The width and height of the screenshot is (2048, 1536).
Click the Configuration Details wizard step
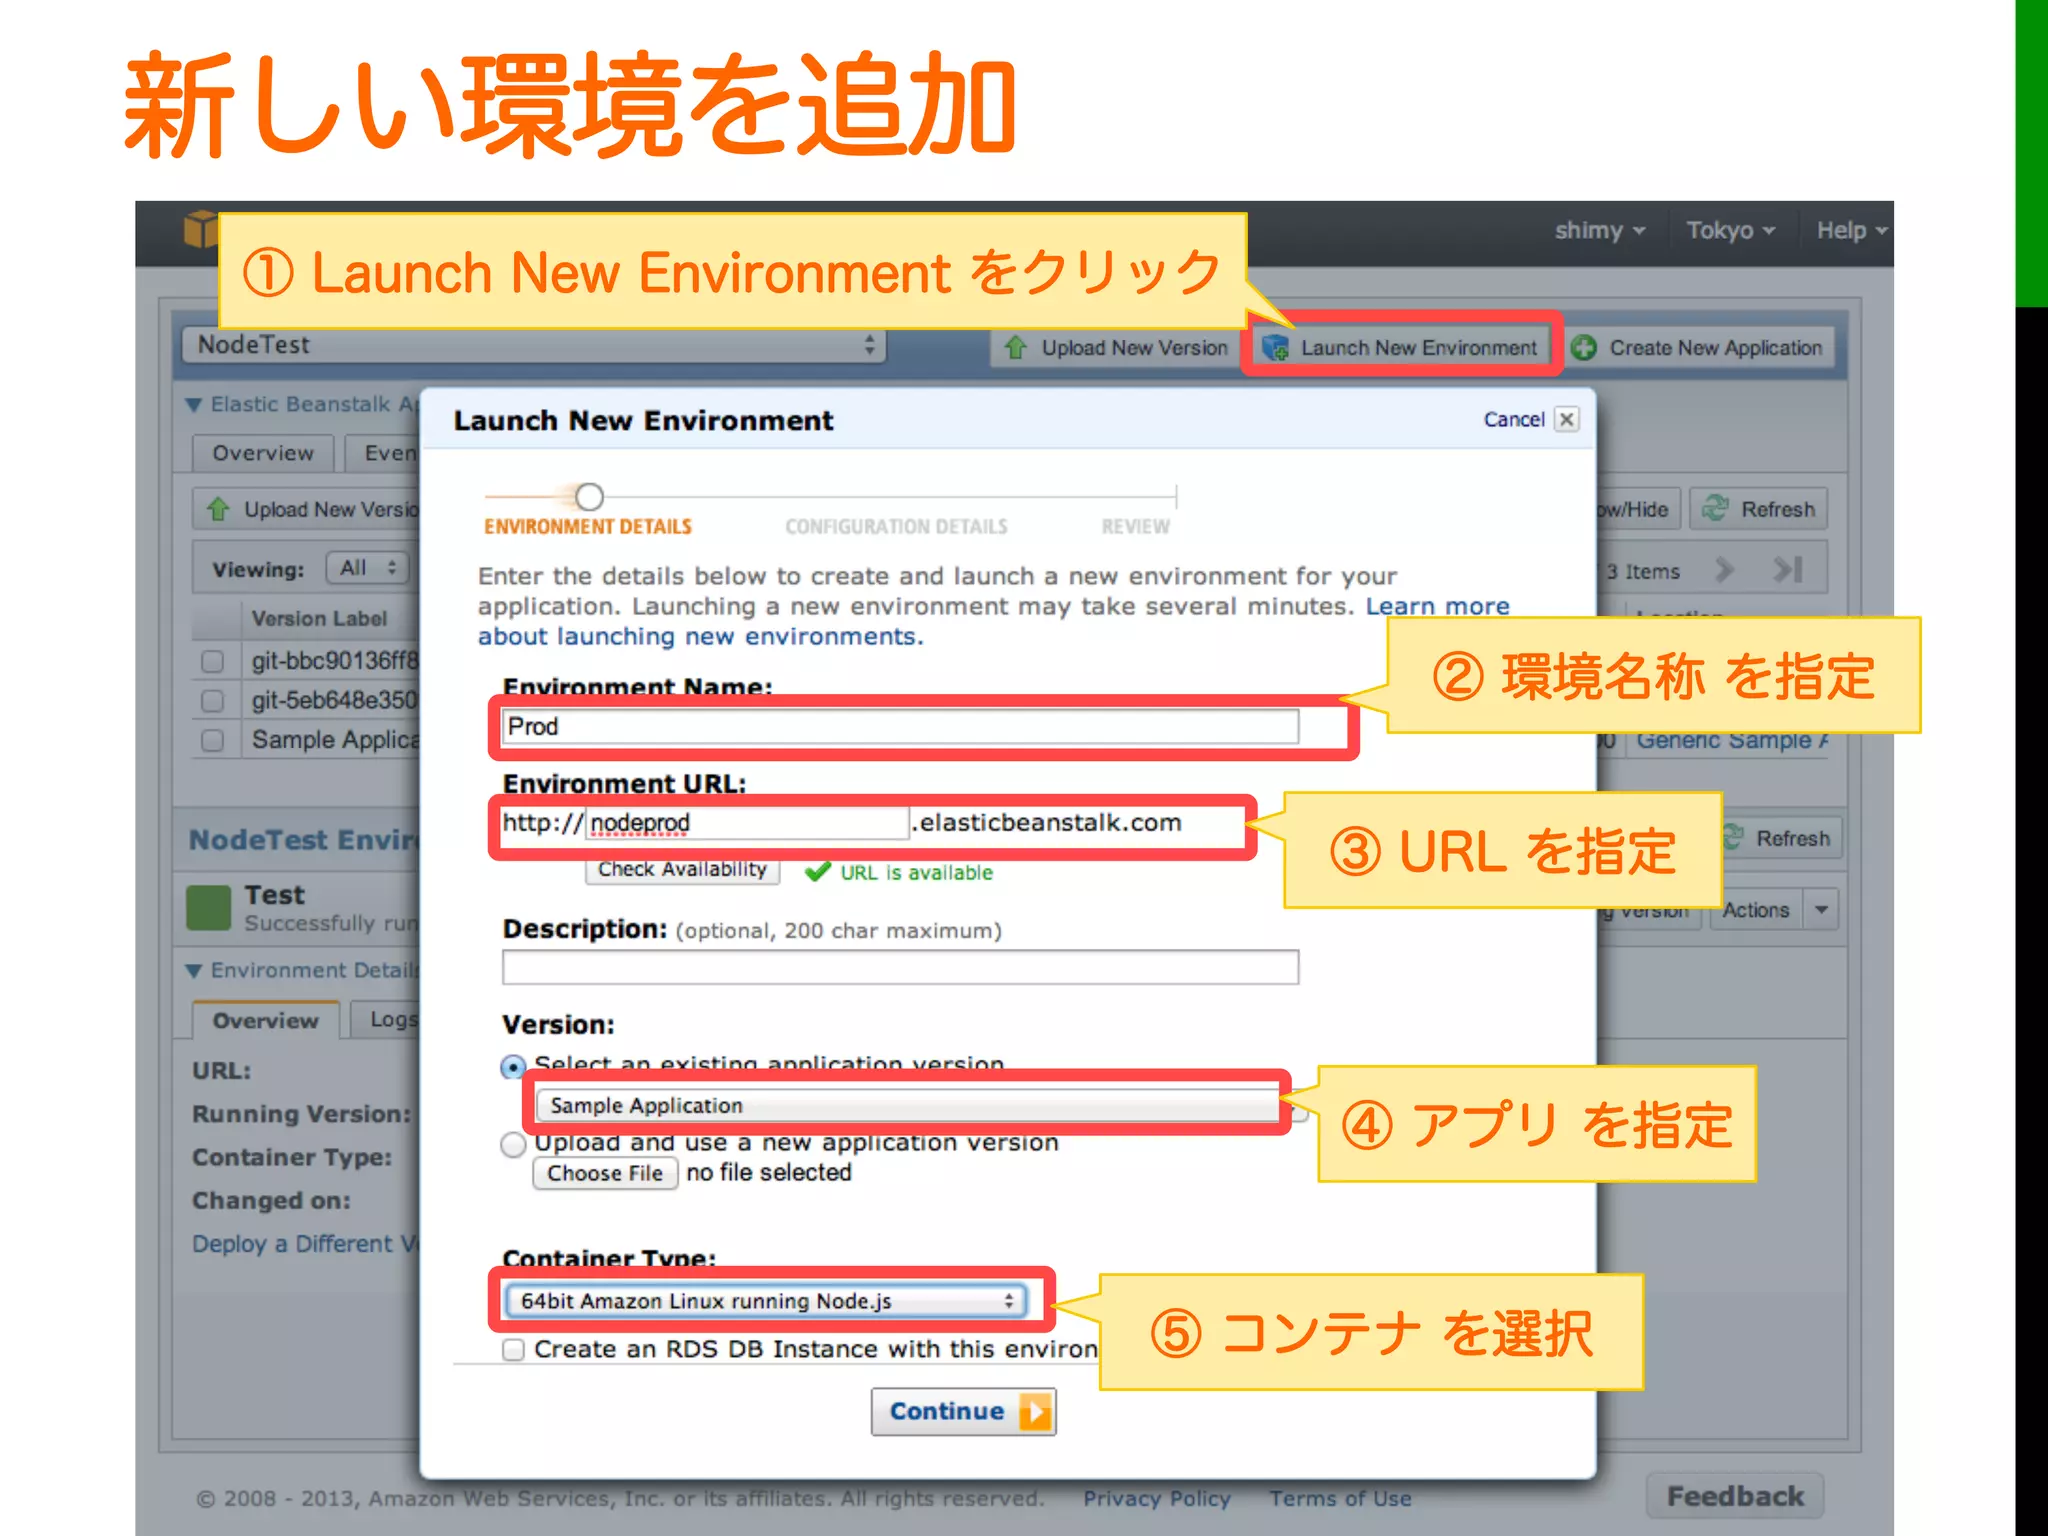point(896,526)
